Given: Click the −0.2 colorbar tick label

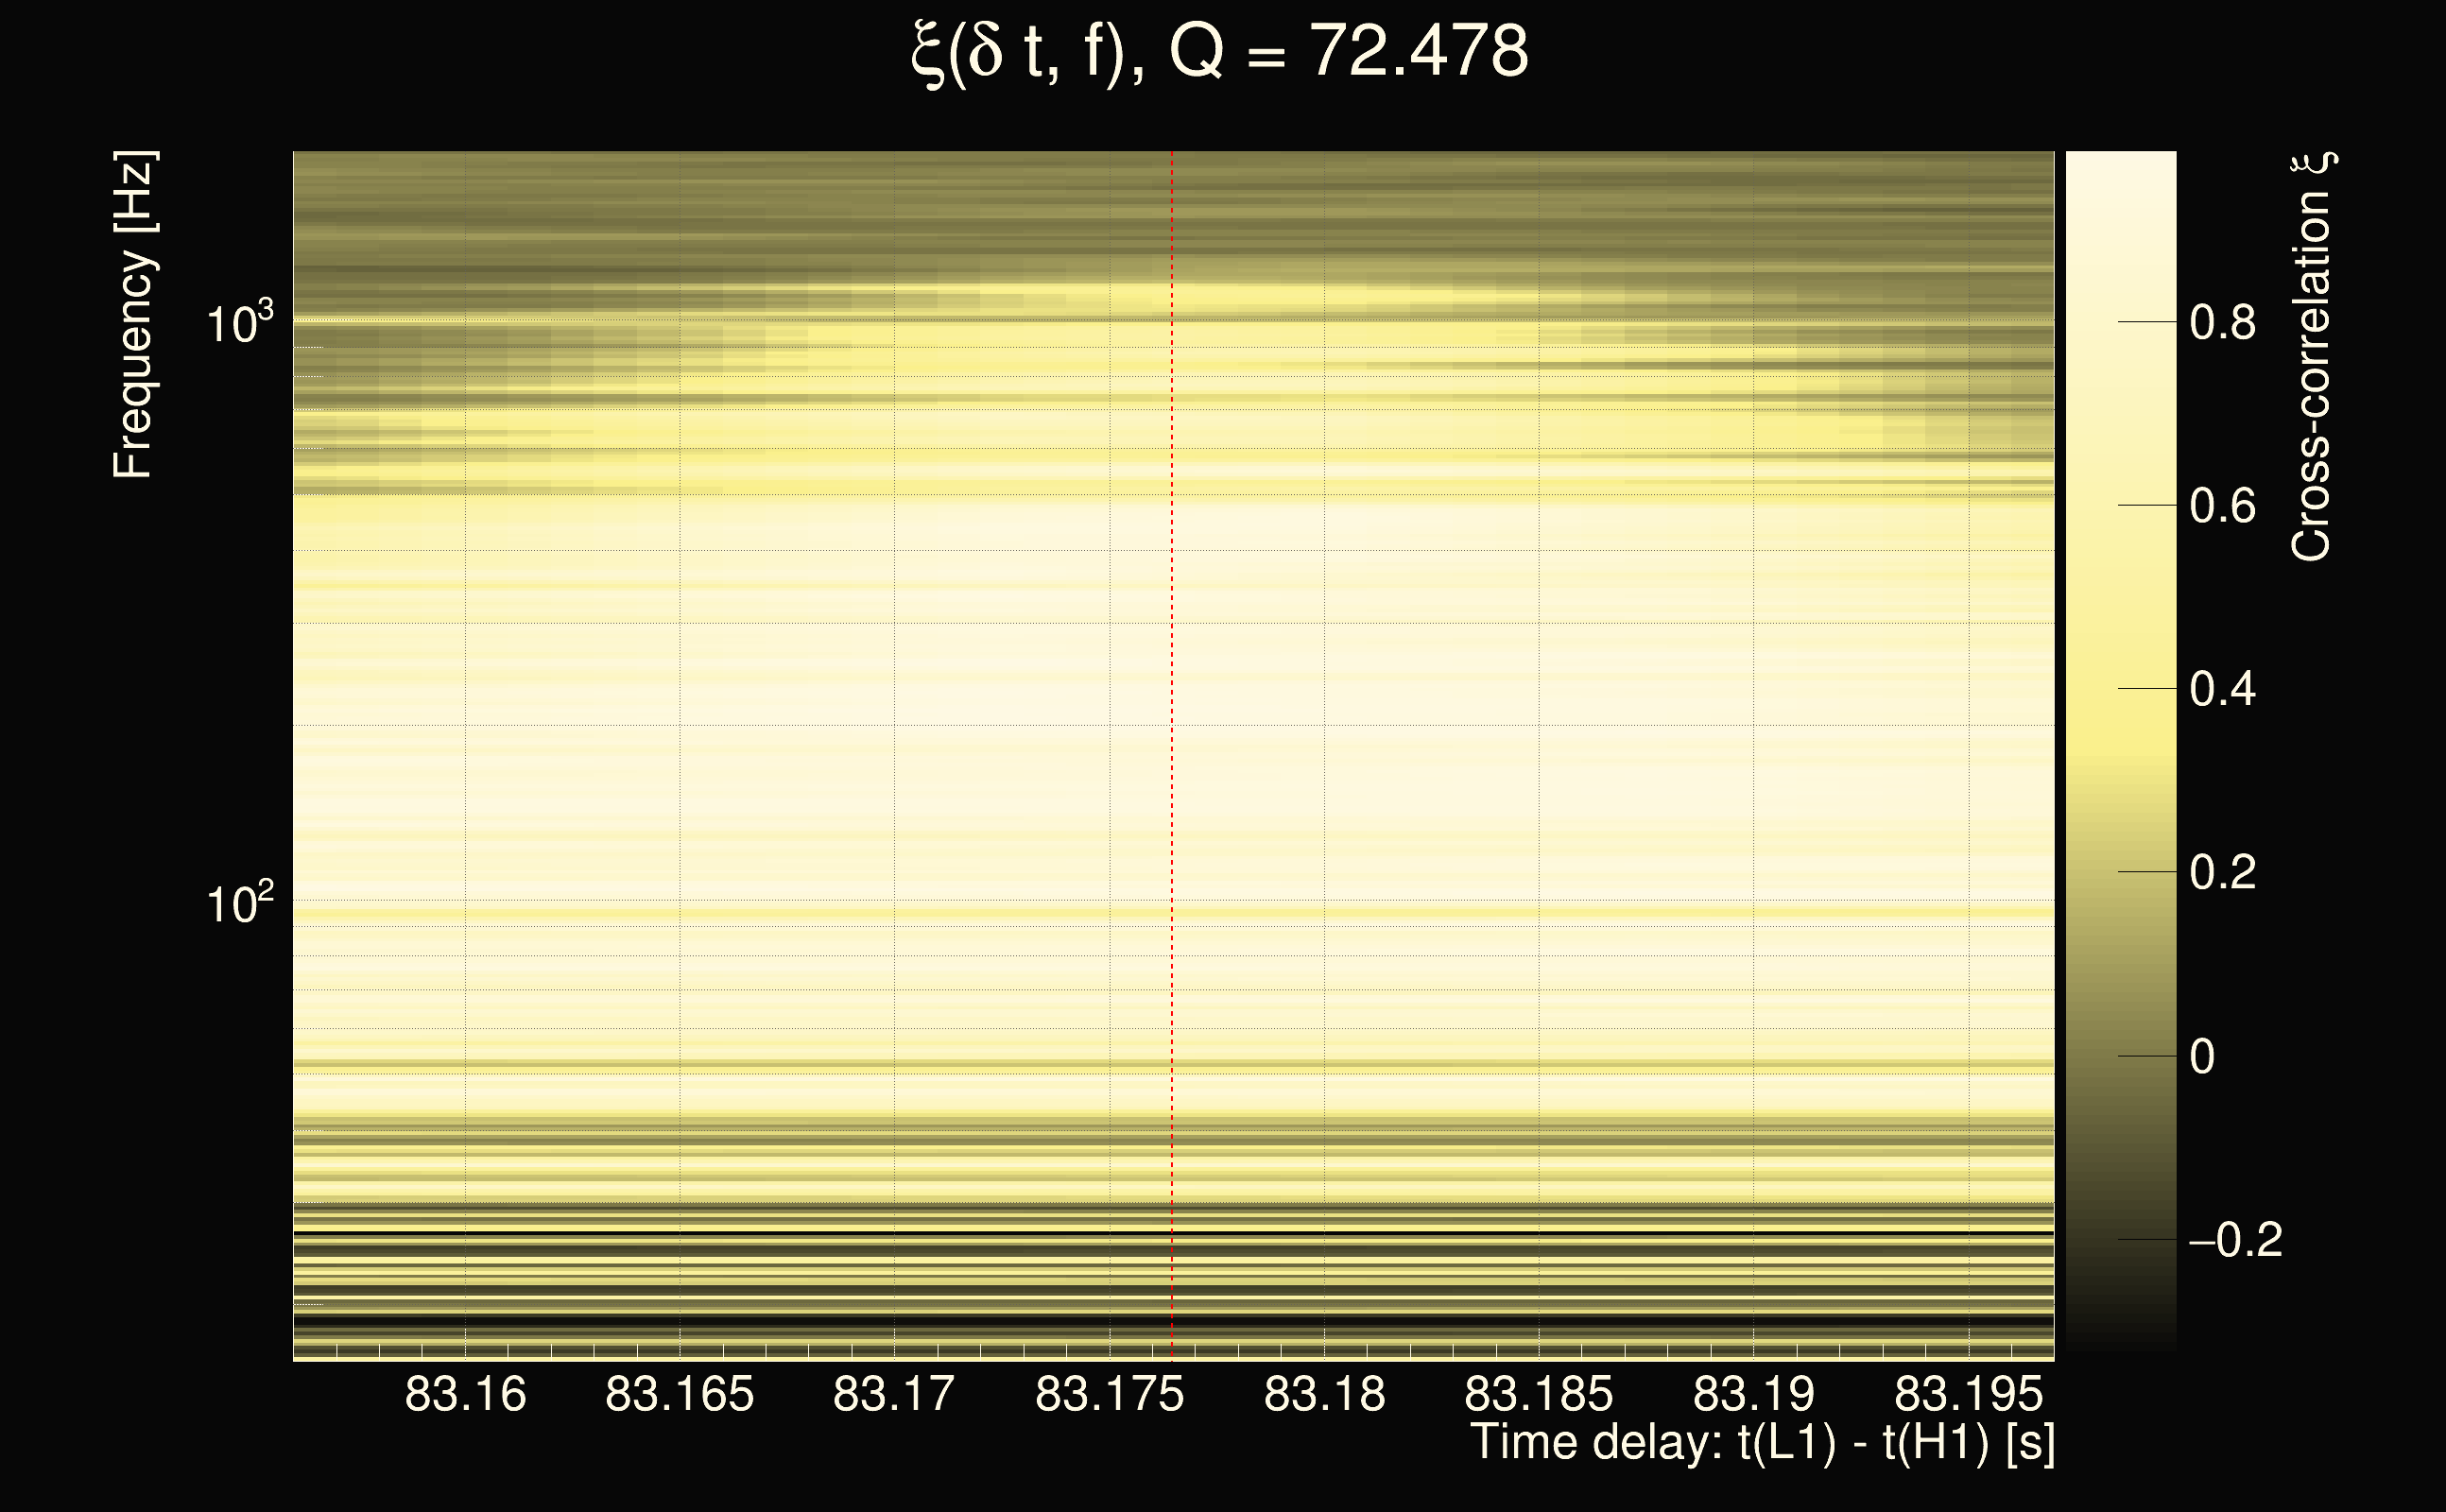Looking at the screenshot, I should (x=2234, y=1240).
